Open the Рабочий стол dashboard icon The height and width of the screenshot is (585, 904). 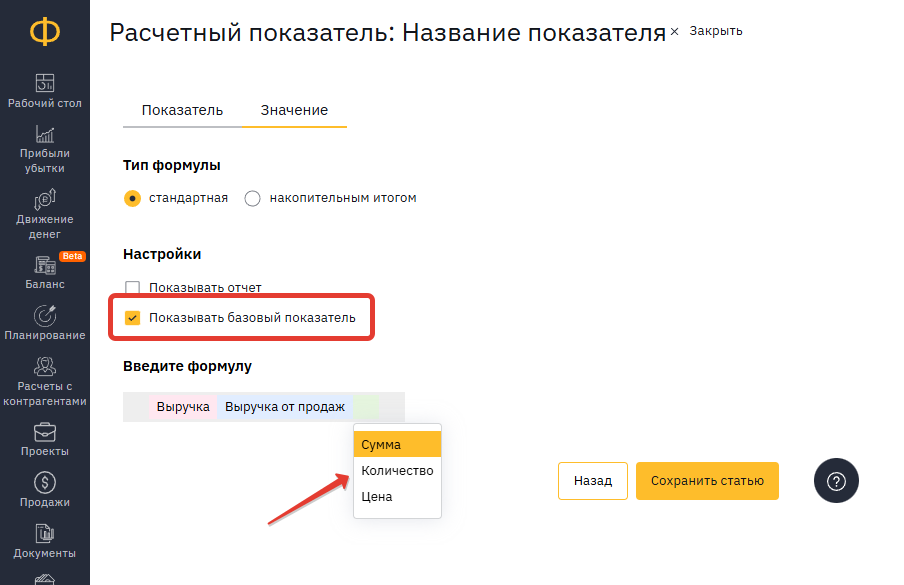[45, 83]
